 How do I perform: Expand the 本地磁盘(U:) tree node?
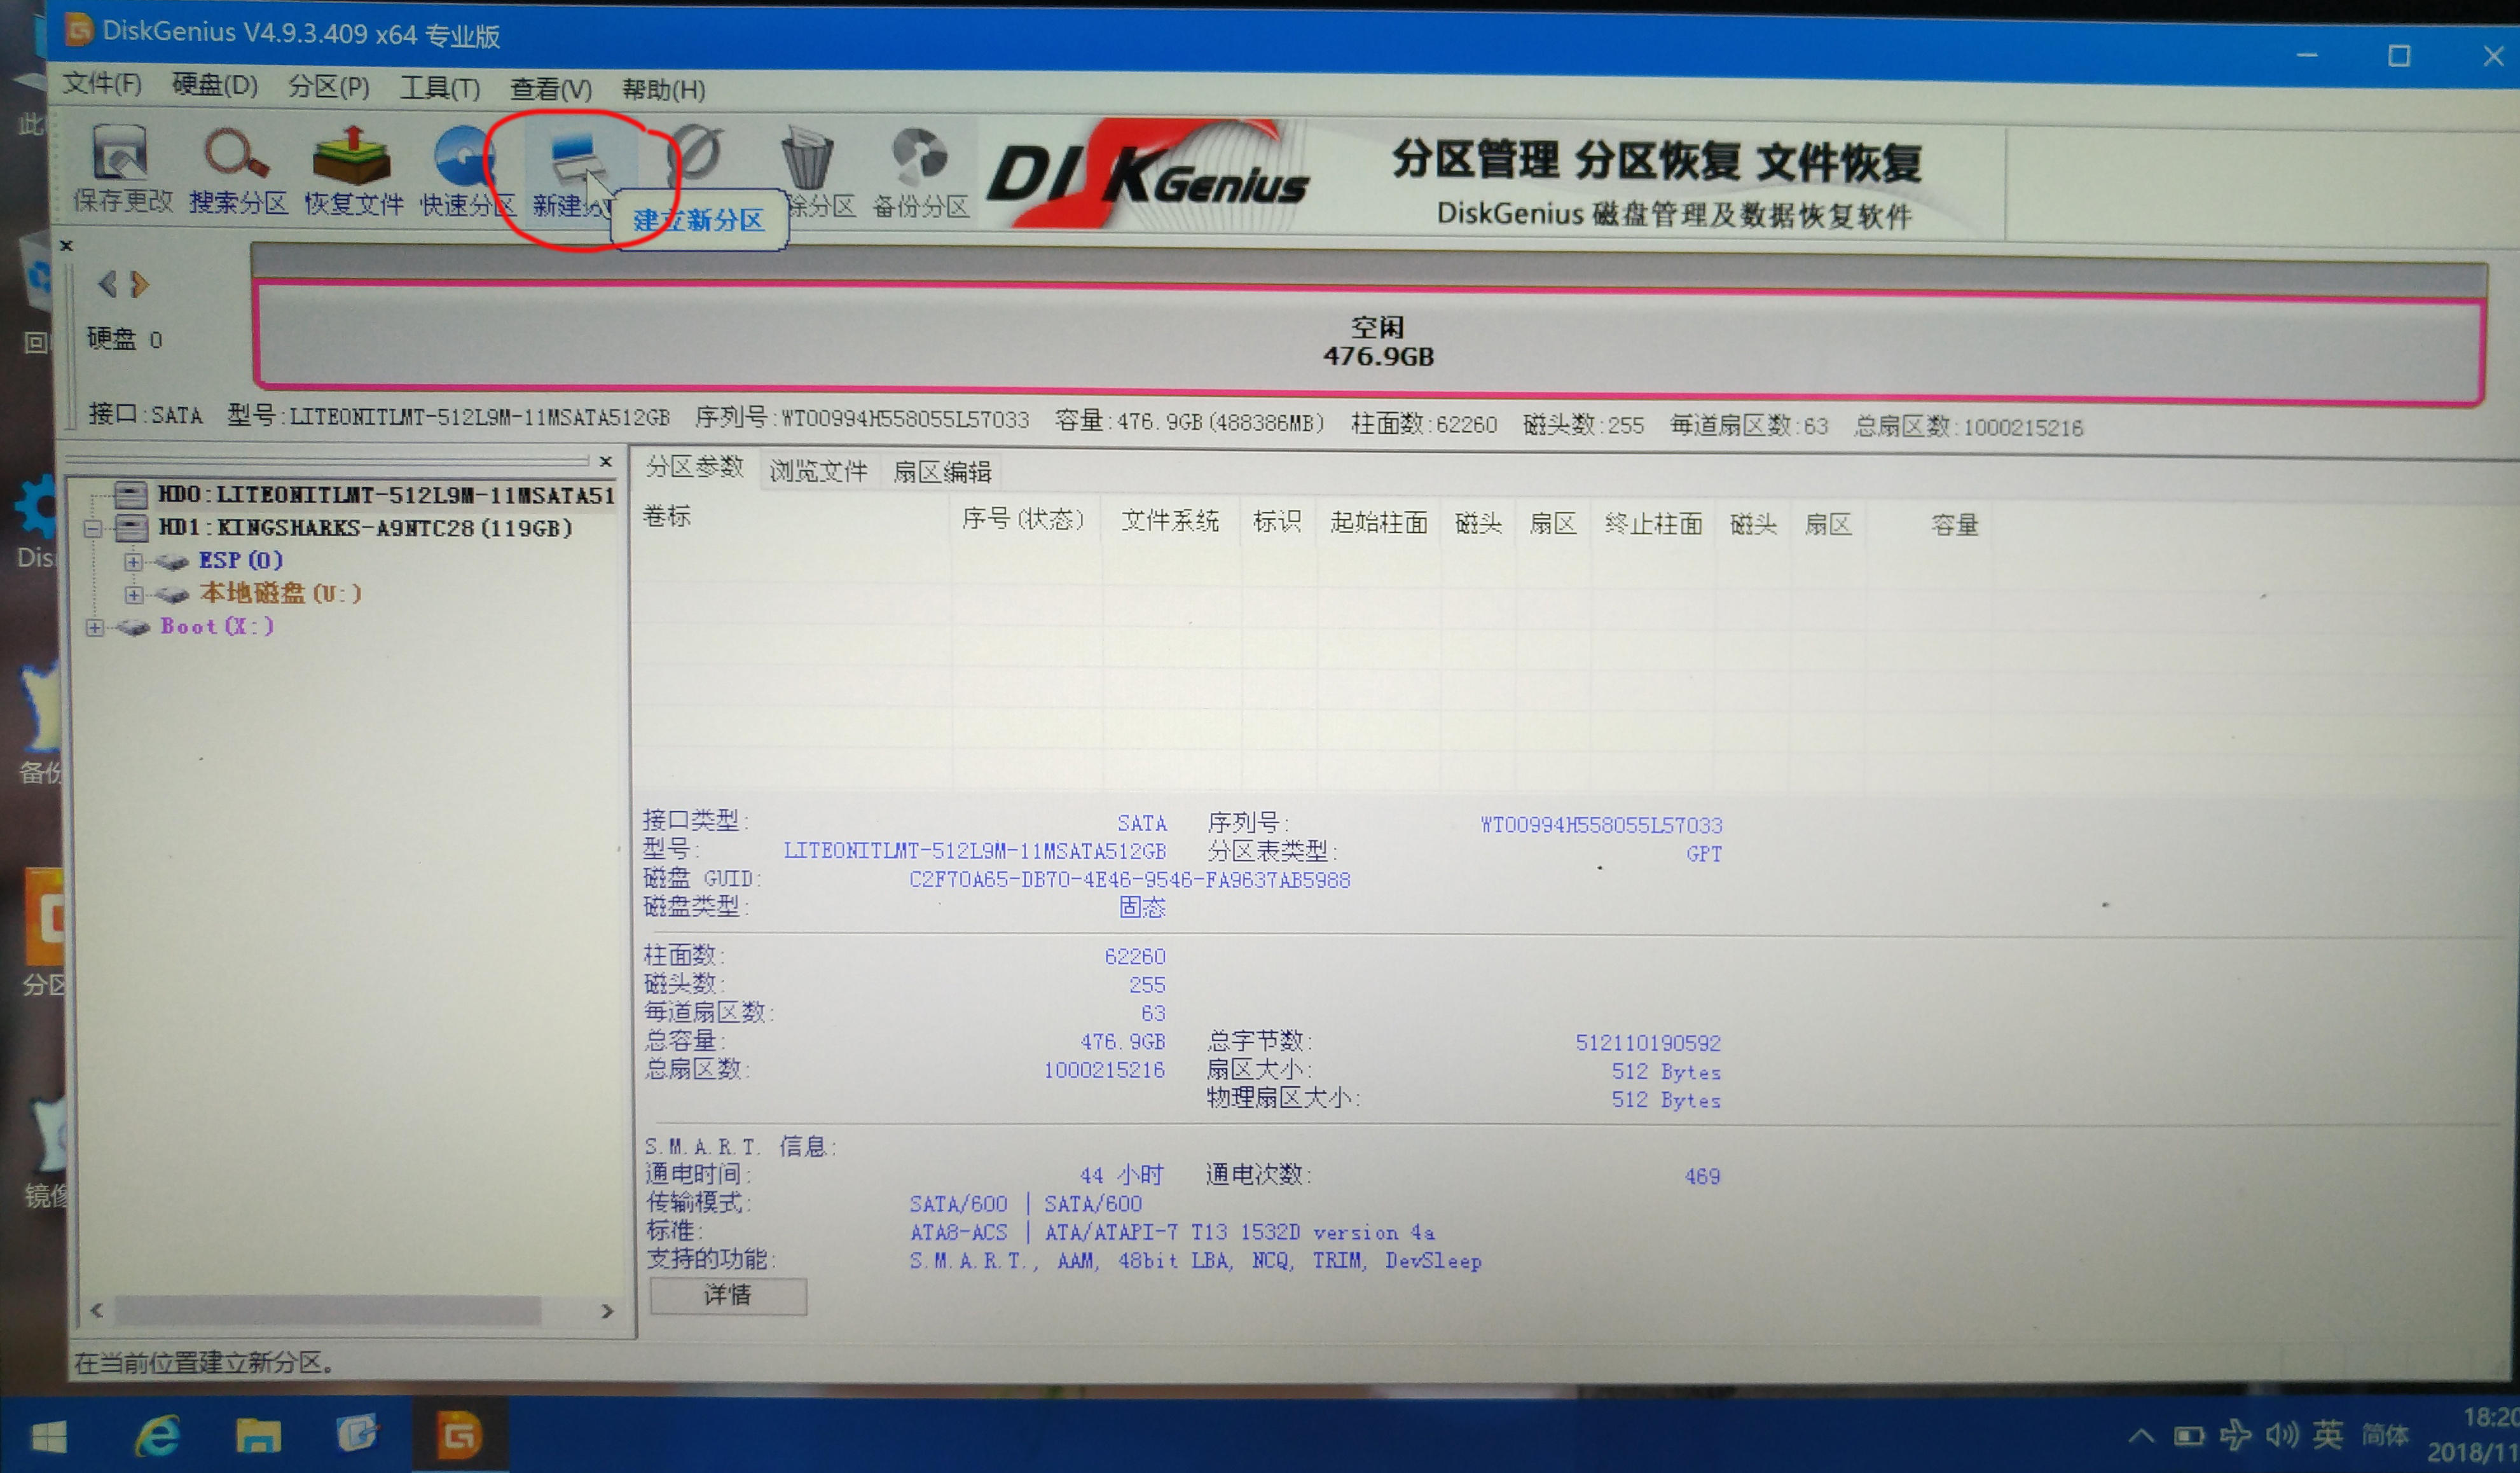coord(134,594)
